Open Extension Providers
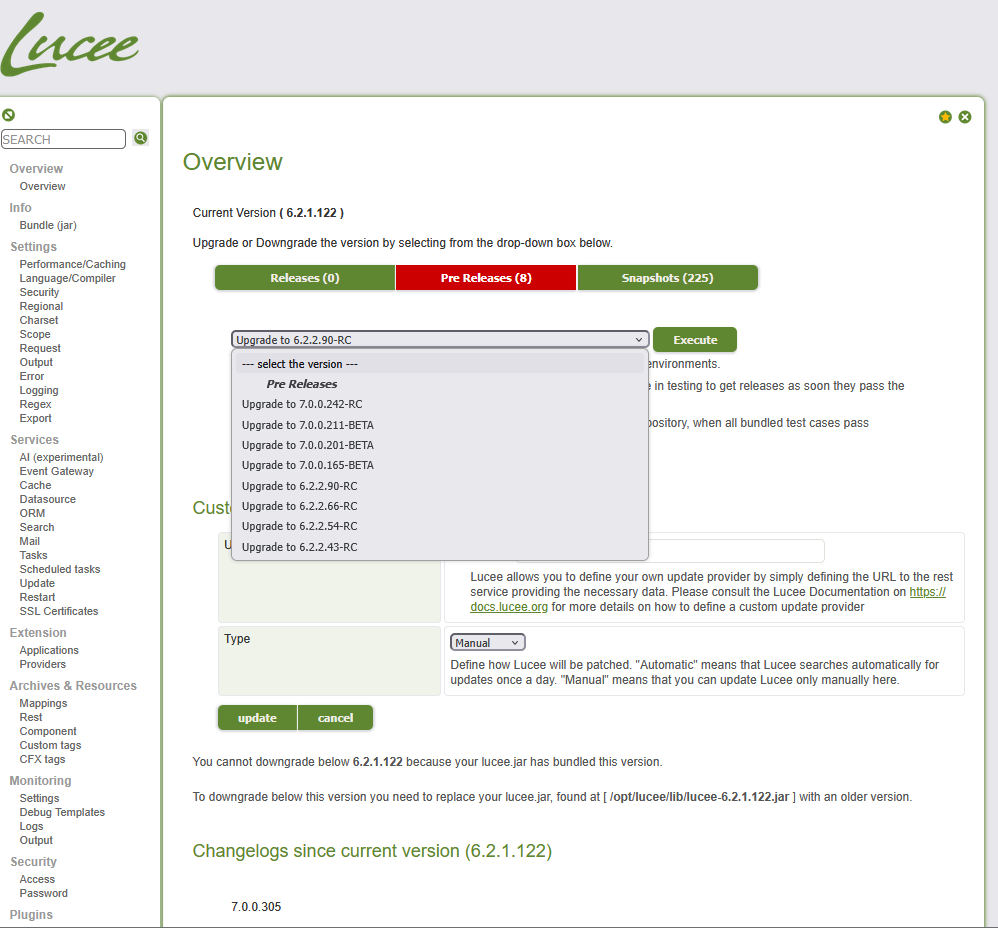The height and width of the screenshot is (928, 998). pyautogui.click(x=42, y=664)
